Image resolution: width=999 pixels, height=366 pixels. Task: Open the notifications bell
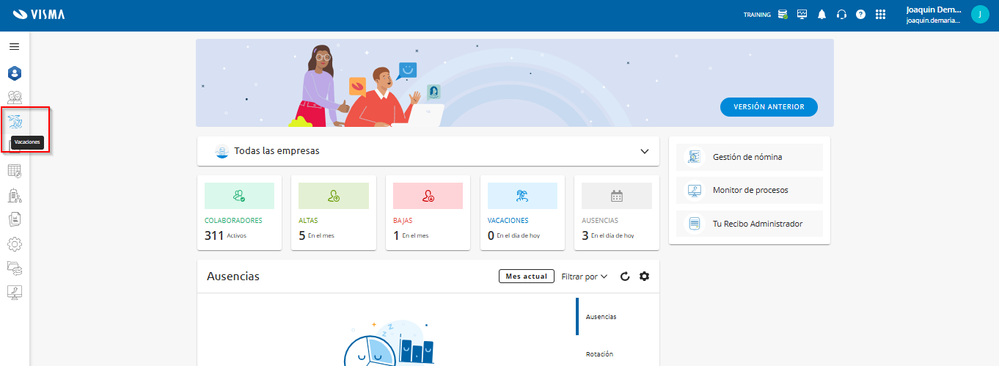(822, 15)
